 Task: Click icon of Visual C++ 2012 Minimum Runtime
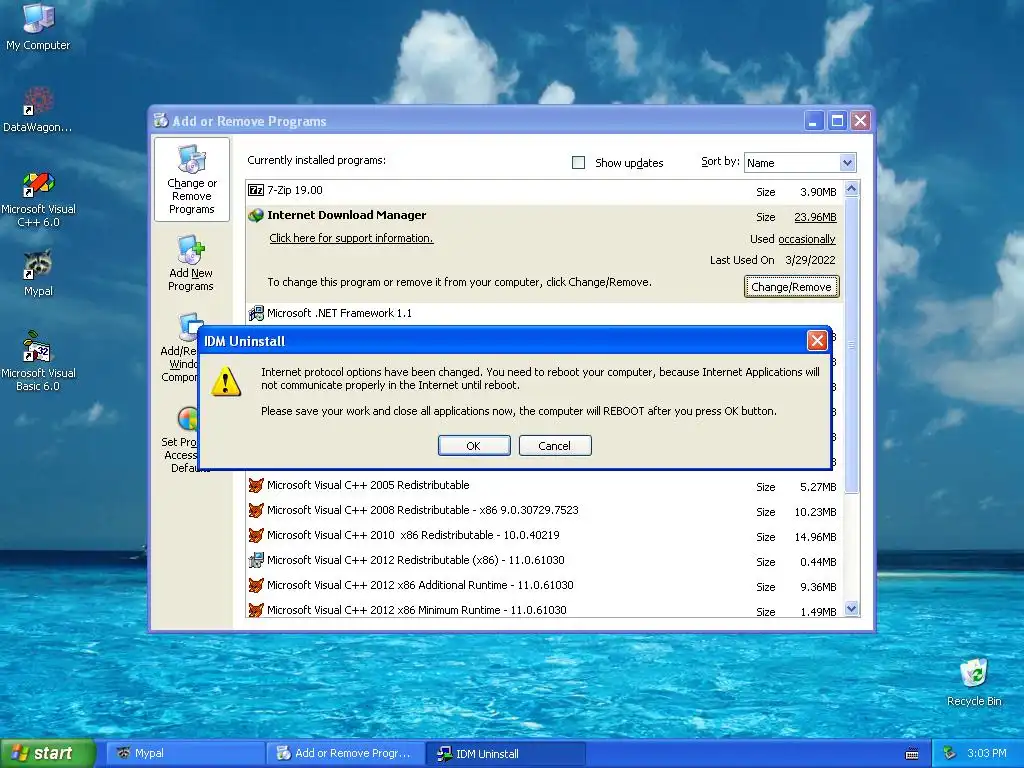[256, 610]
